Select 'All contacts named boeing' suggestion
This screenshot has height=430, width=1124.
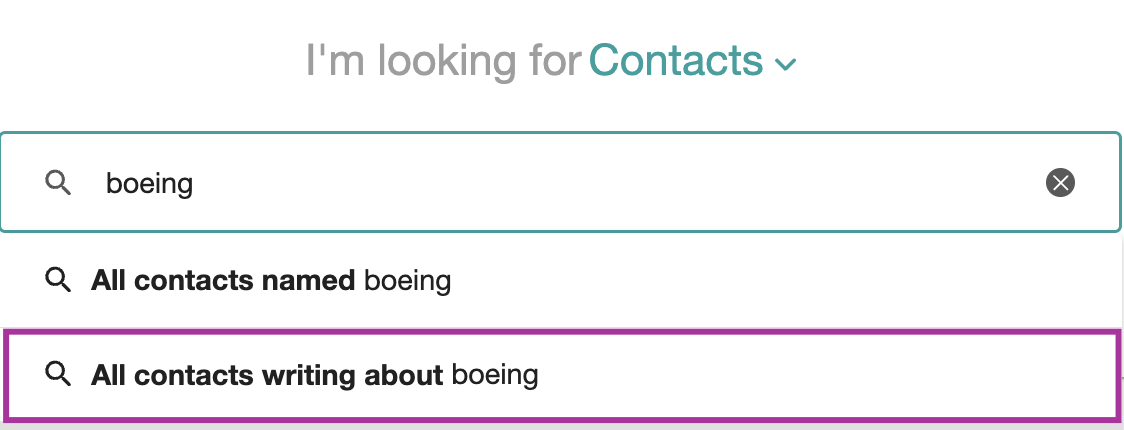pos(561,280)
